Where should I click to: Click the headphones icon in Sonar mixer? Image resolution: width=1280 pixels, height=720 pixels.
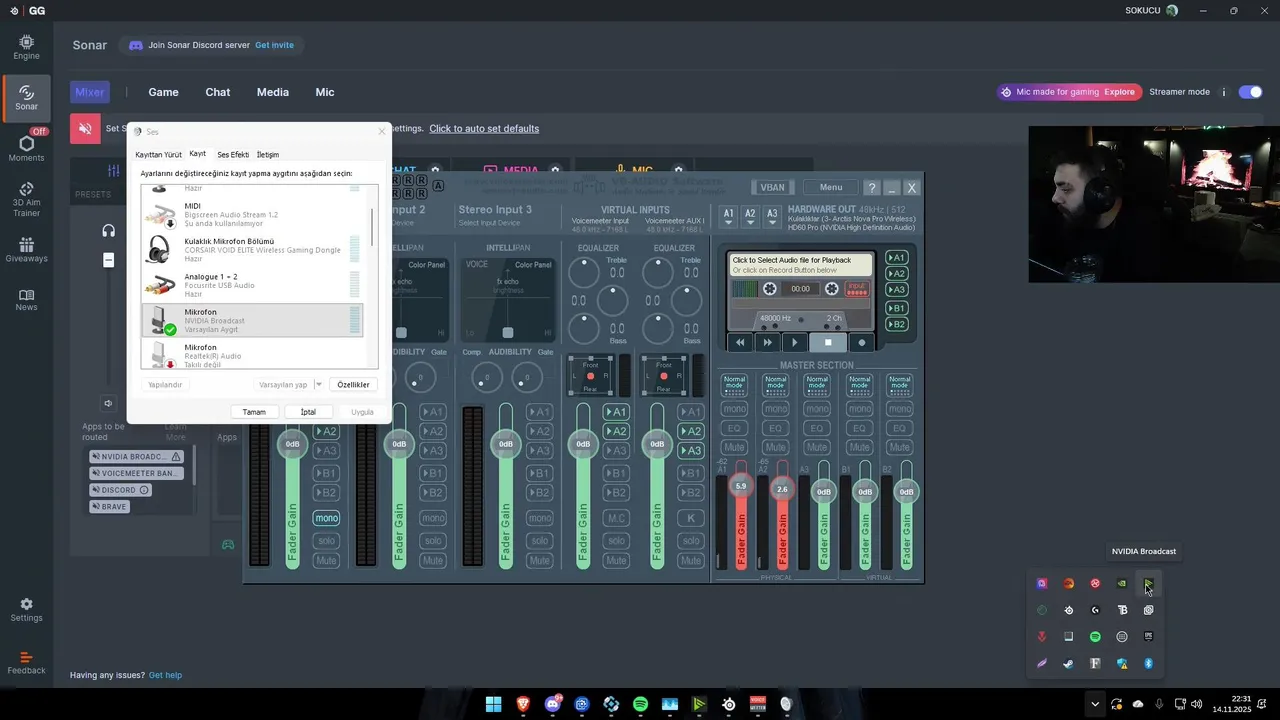click(x=108, y=230)
